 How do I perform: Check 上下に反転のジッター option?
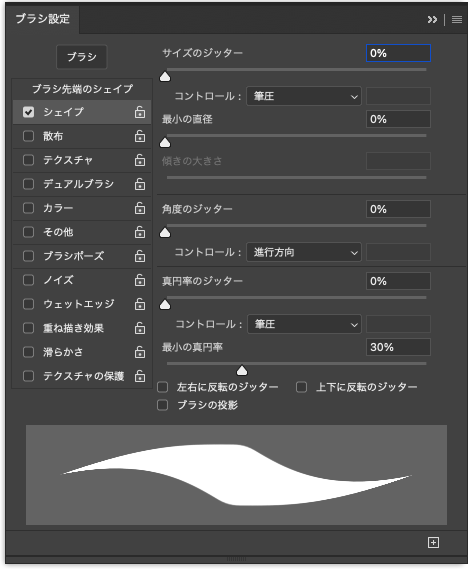302,387
